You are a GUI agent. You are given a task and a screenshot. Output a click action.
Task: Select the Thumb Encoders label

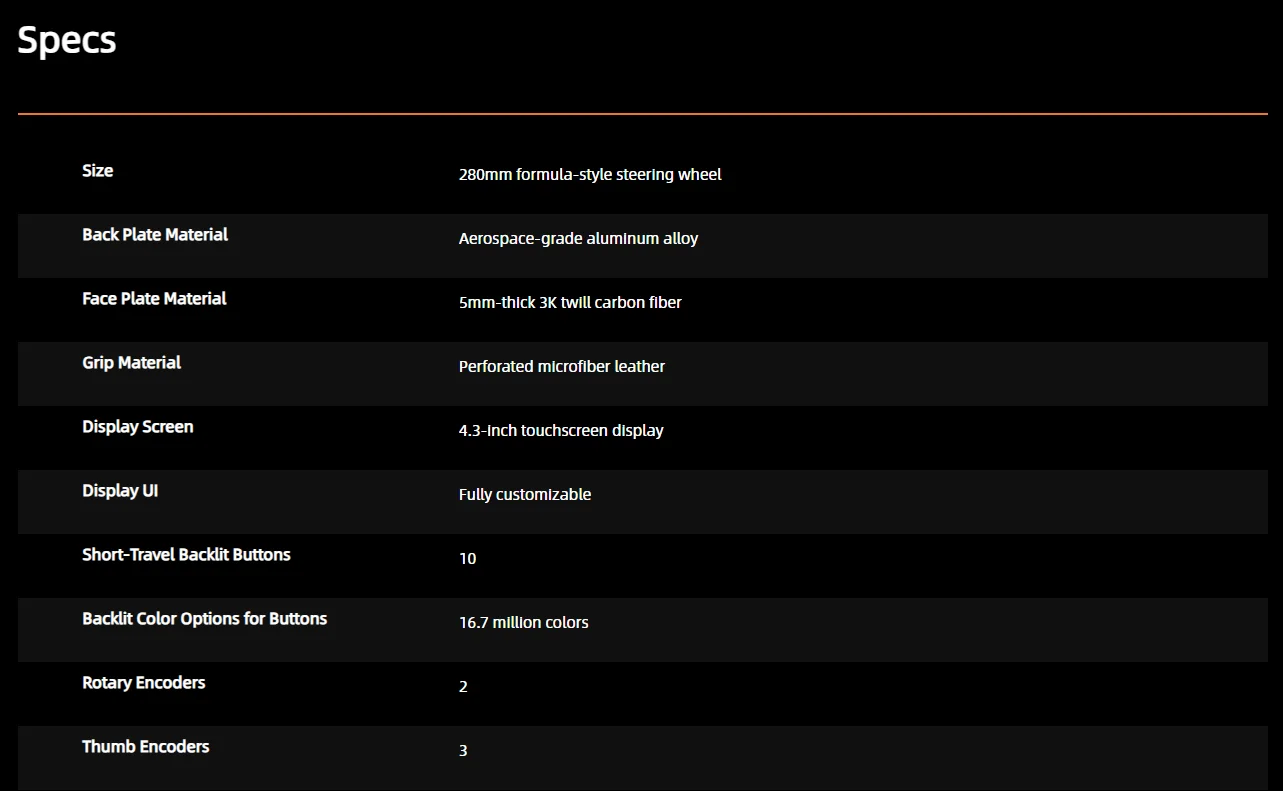[x=146, y=747]
